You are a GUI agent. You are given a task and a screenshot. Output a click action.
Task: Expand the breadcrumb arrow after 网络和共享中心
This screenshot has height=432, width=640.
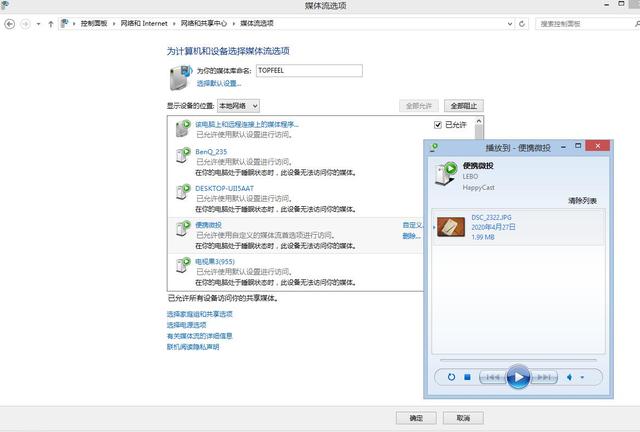[234, 24]
